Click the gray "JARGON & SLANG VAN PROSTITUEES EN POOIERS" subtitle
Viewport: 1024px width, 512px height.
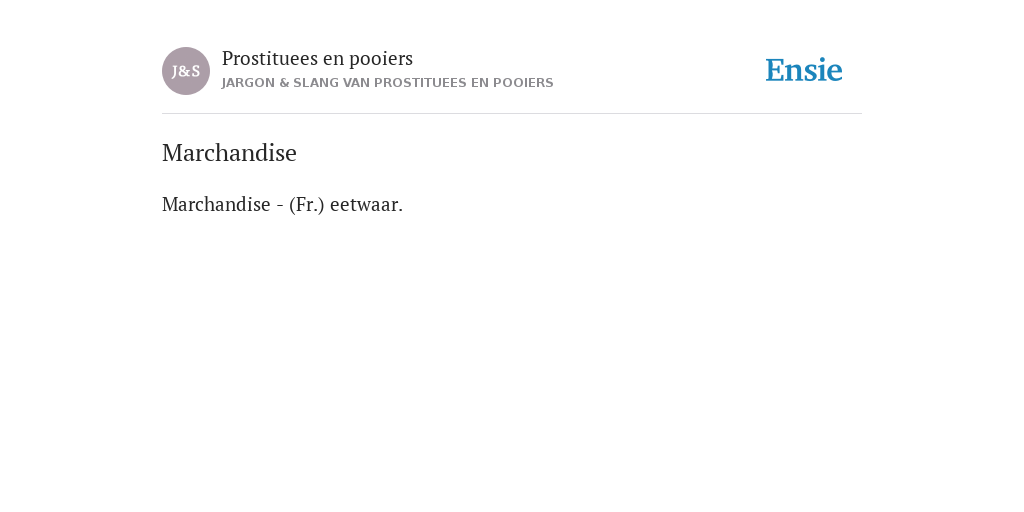387,83
